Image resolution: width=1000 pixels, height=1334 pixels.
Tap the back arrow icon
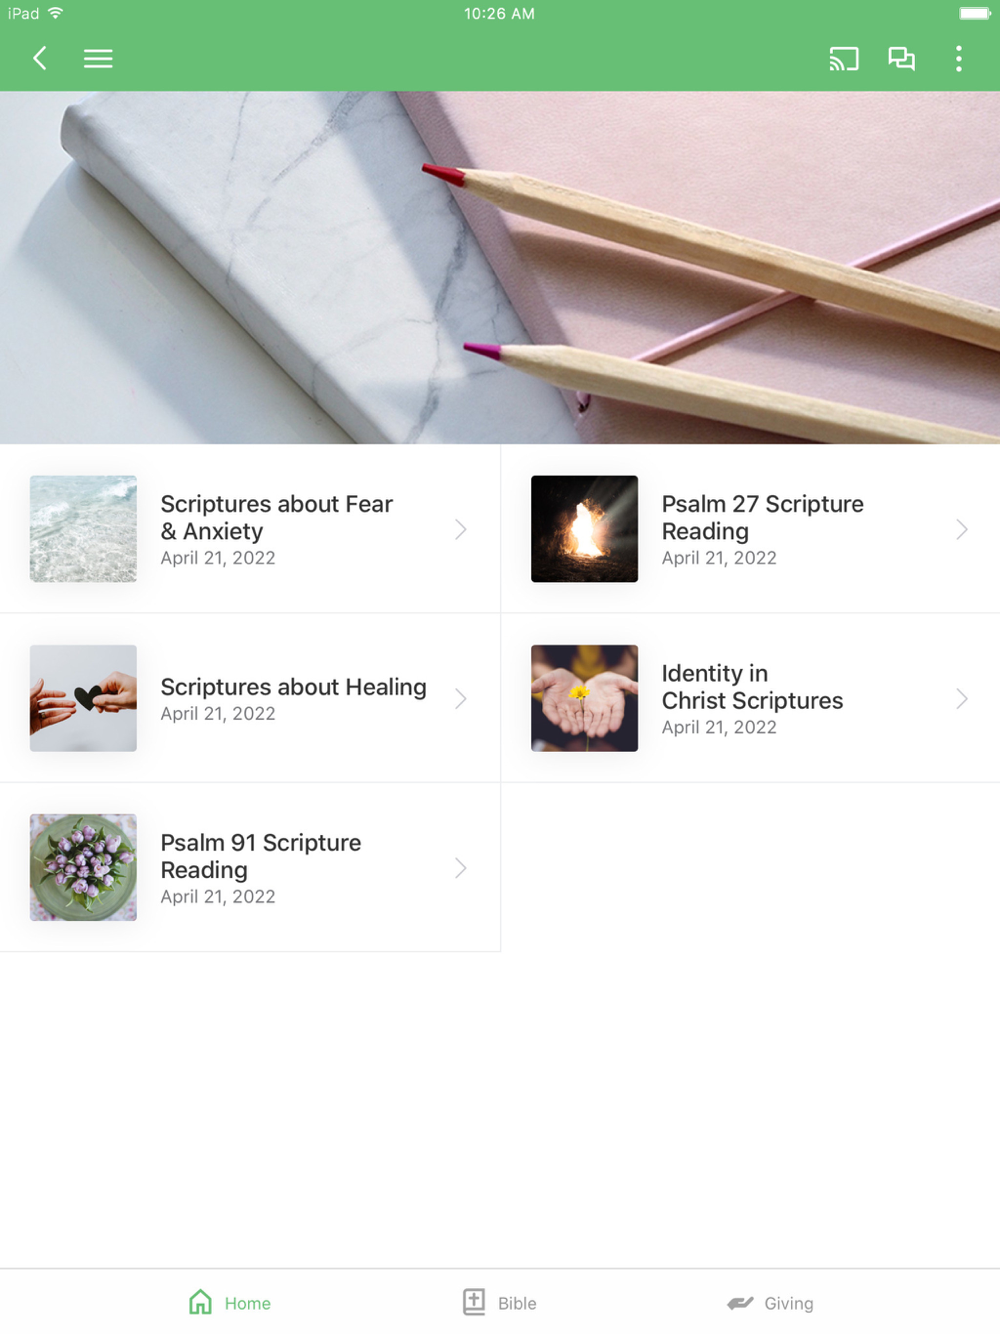(x=40, y=59)
